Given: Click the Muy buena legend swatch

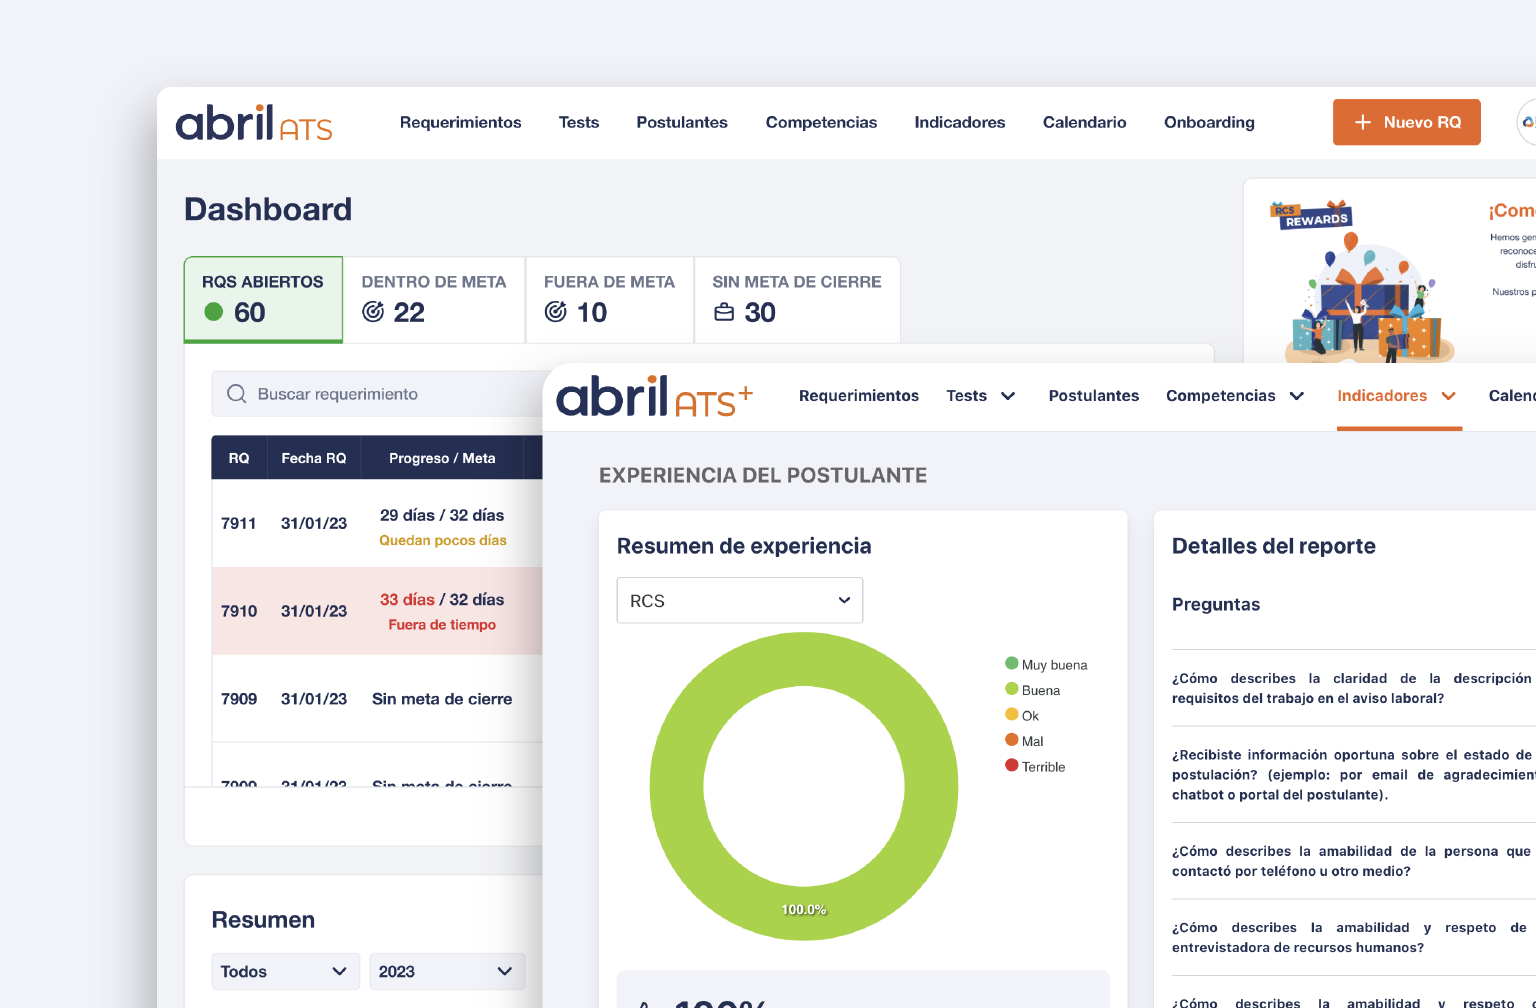Looking at the screenshot, I should (1012, 663).
